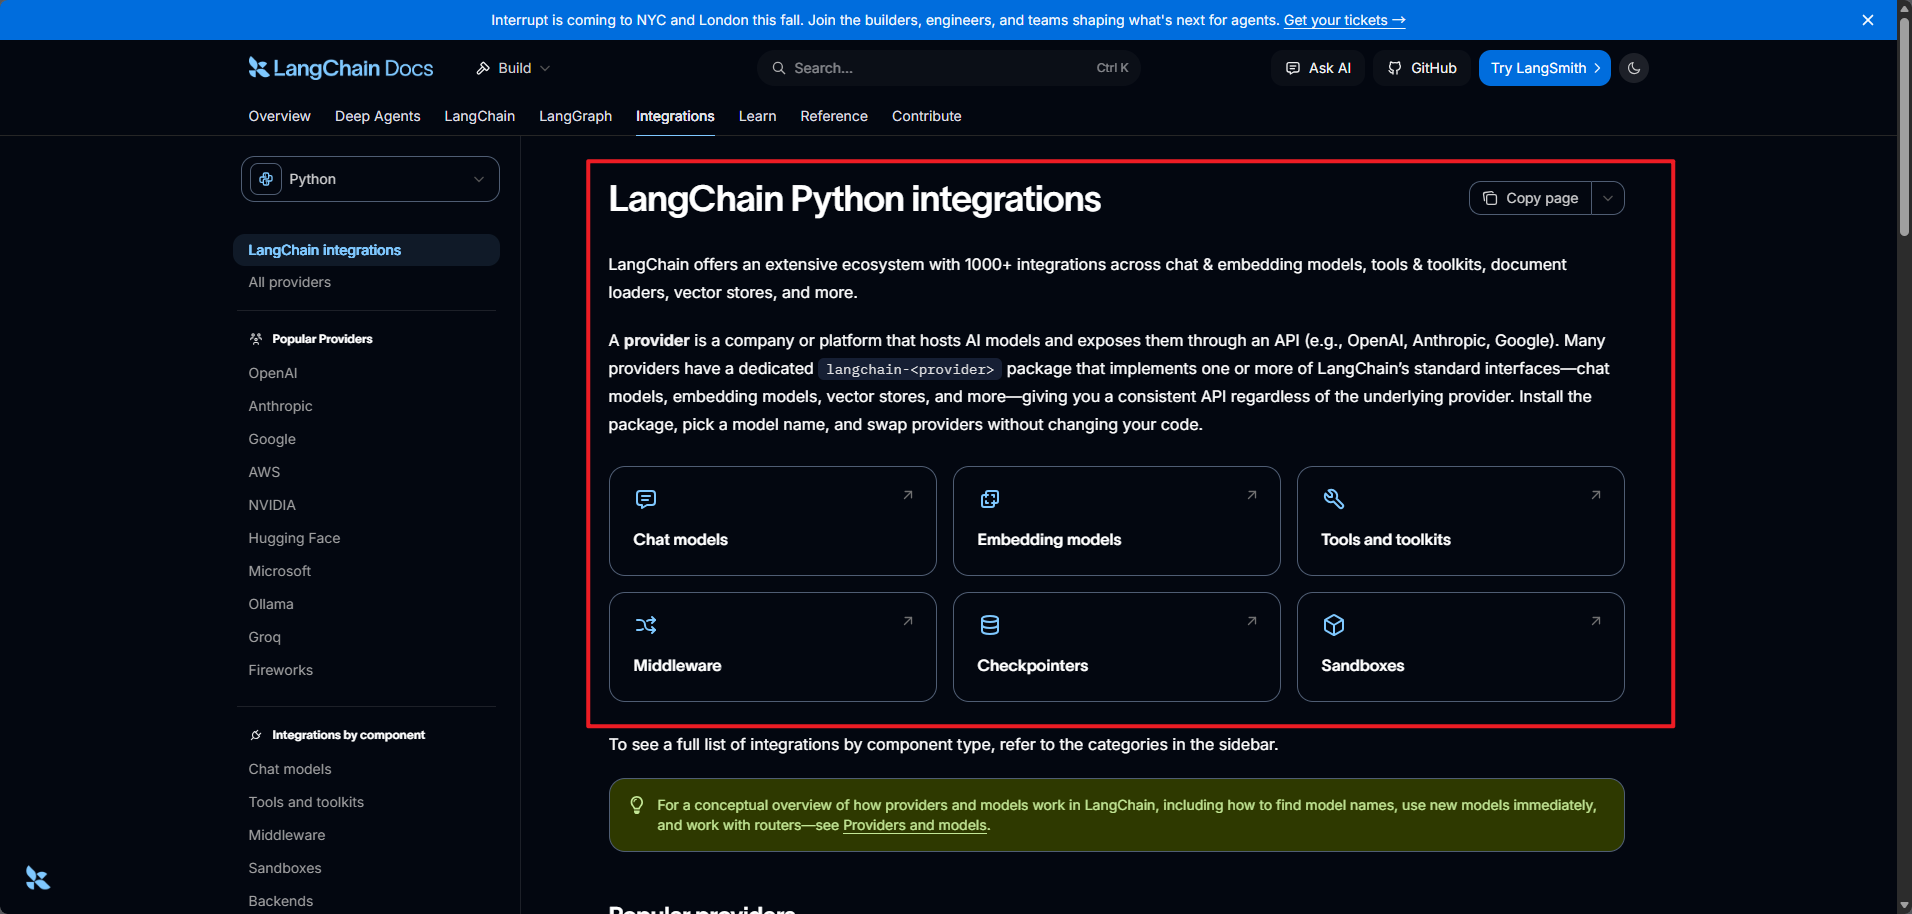Viewport: 1912px width, 914px height.
Task: Click the Python language icon in selector
Action: 266,179
